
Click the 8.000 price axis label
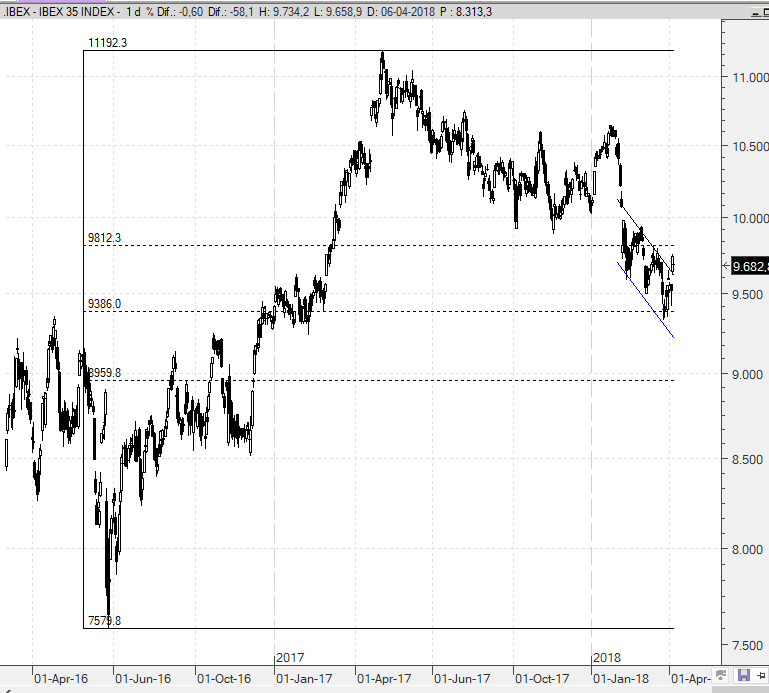tap(747, 549)
